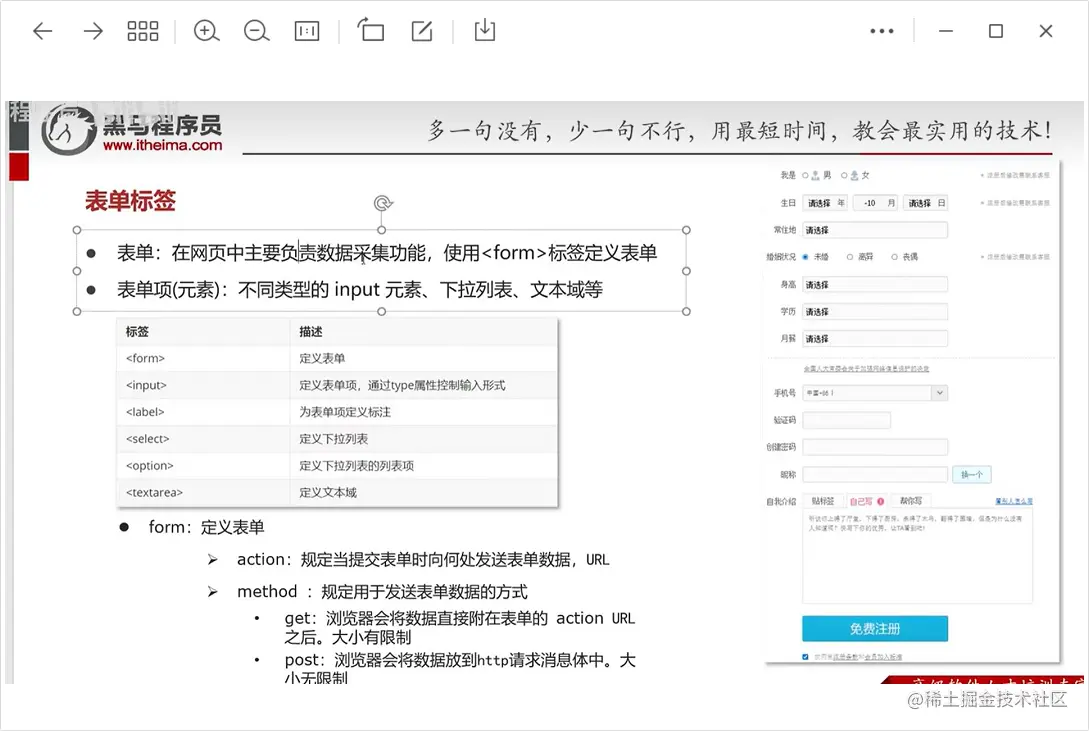Rotate the image
Screen dimensions: 1089x731
coord(371,31)
